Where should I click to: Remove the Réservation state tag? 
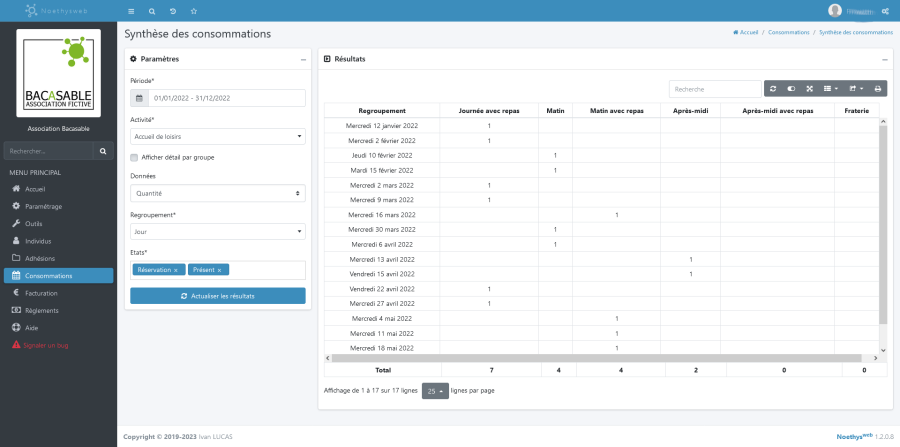[176, 270]
